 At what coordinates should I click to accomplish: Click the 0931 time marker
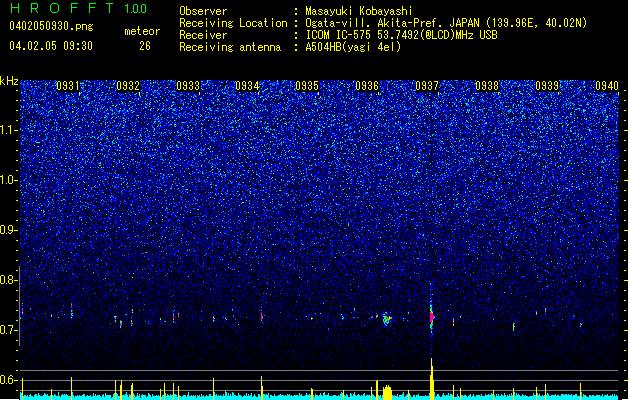(x=67, y=86)
